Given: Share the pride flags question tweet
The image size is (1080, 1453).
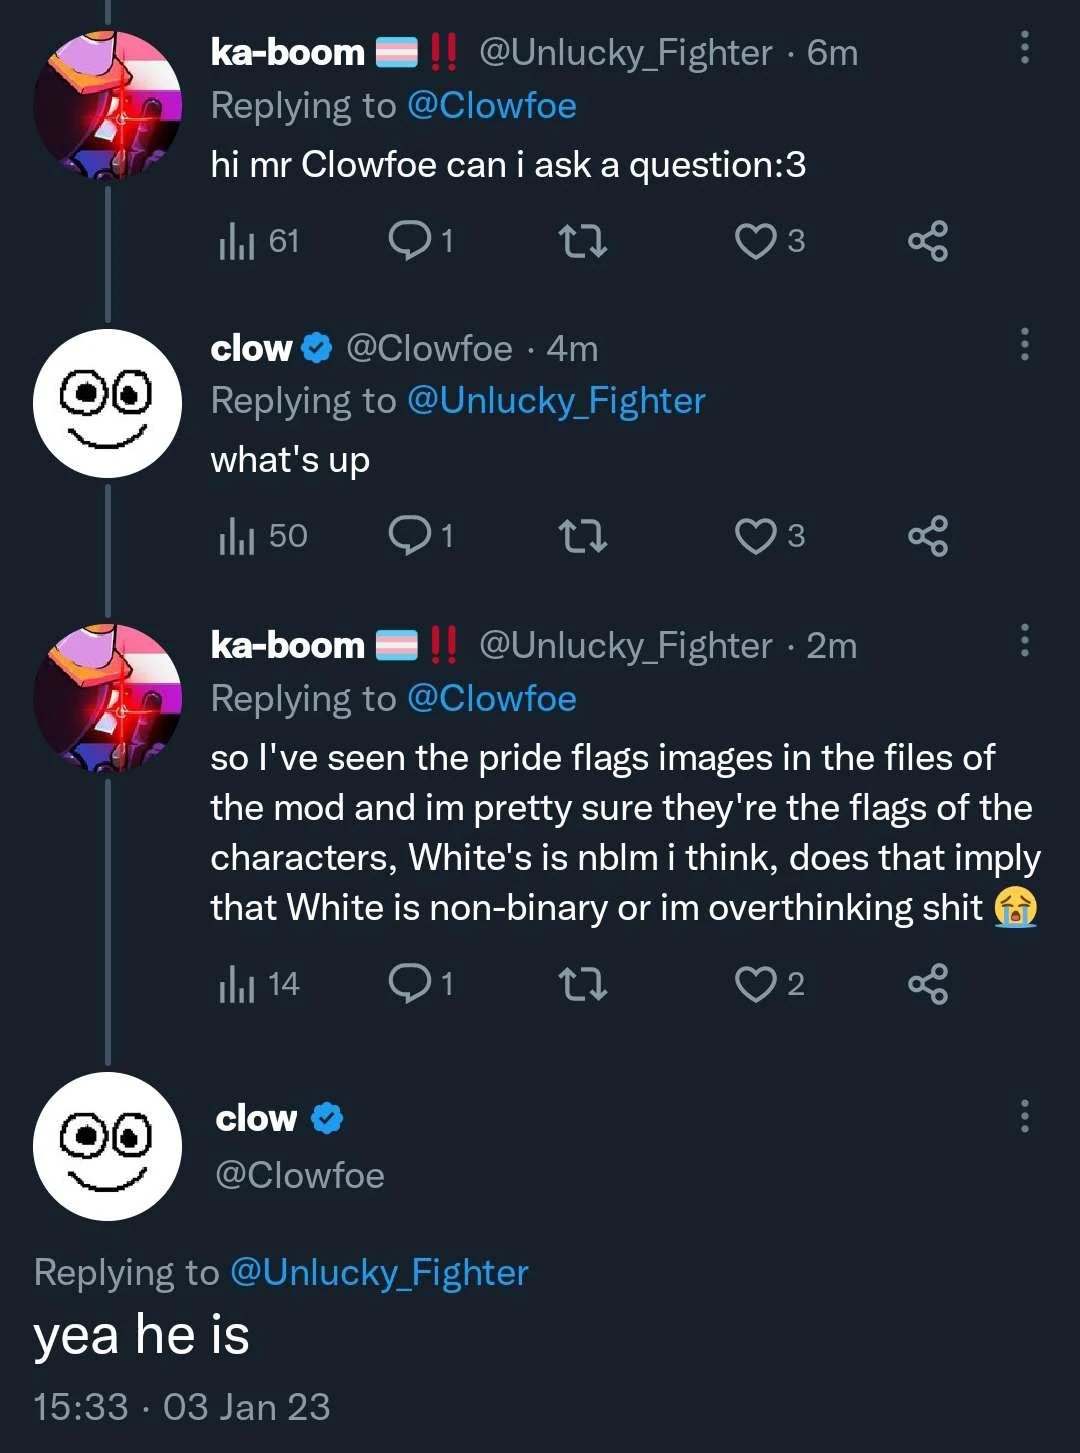Looking at the screenshot, I should point(928,985).
